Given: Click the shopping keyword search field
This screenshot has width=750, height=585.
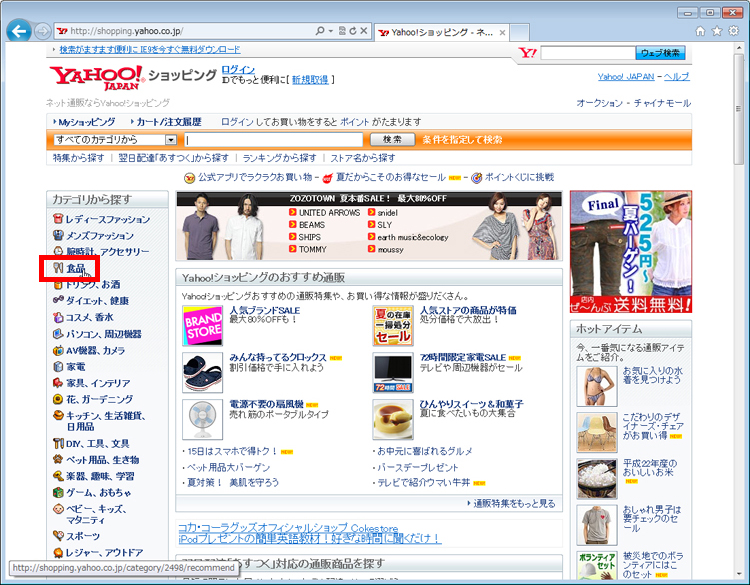Looking at the screenshot, I should pos(274,140).
